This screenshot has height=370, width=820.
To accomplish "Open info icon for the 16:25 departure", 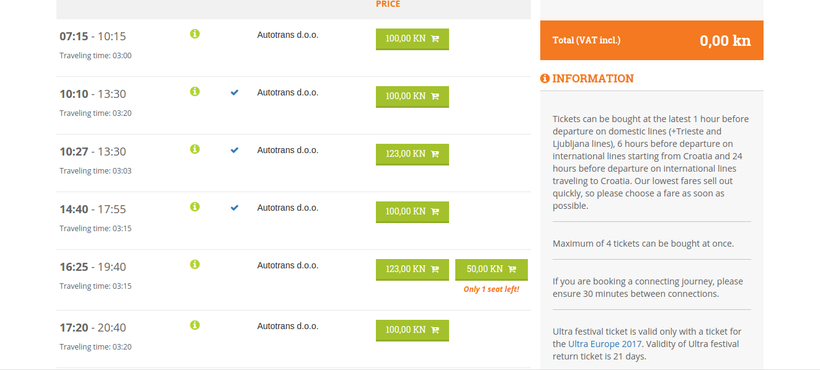I will coord(195,264).
